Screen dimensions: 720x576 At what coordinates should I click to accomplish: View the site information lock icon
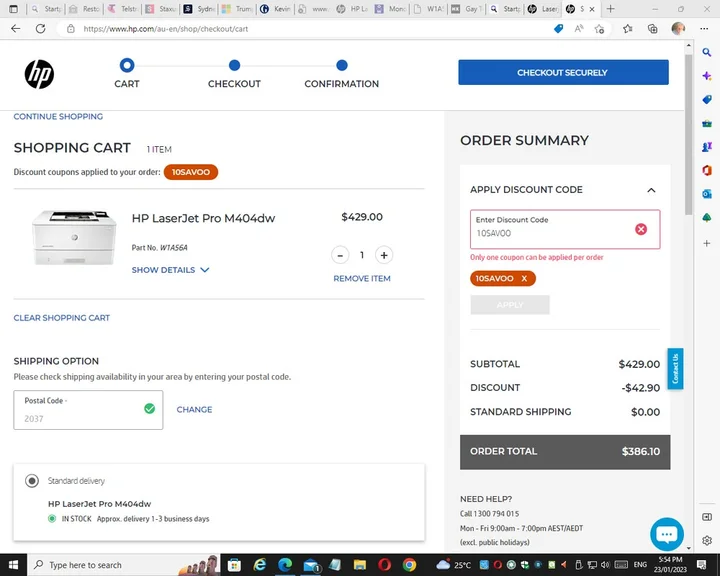71,28
